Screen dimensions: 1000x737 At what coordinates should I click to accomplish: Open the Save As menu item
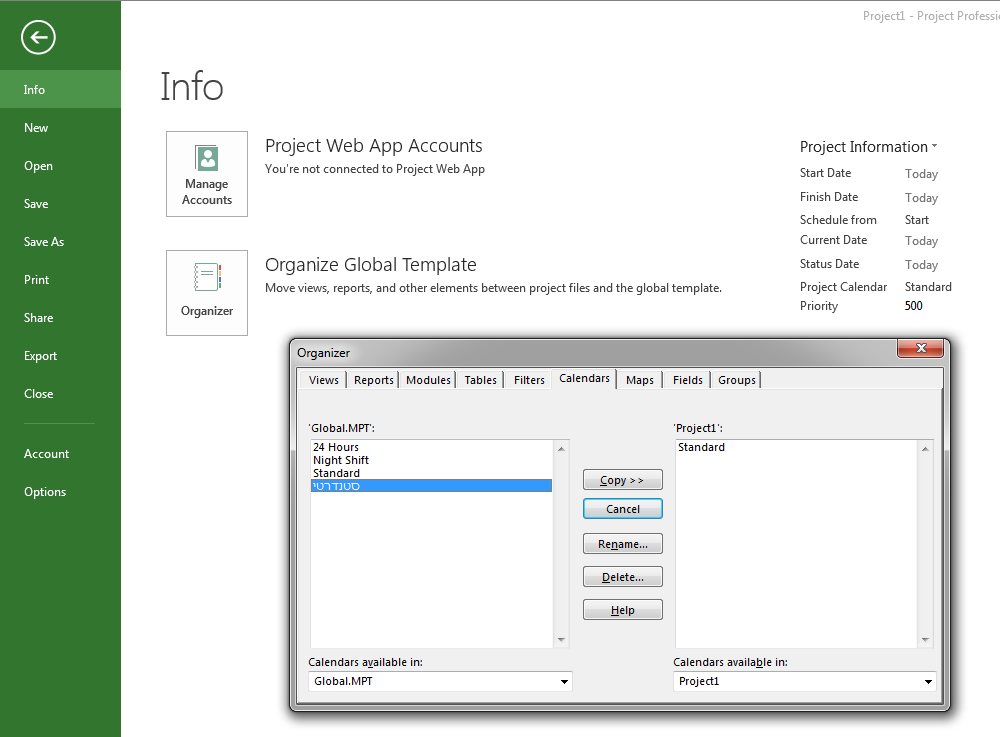tap(44, 242)
